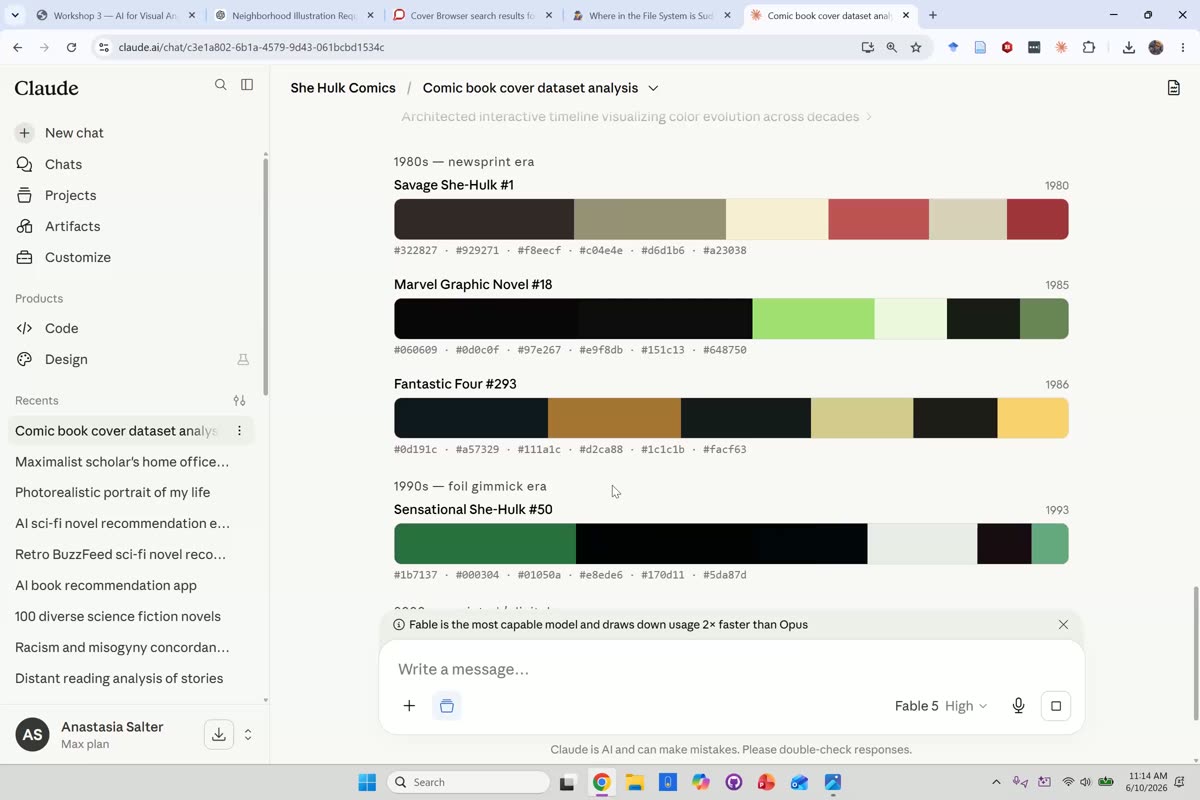Screen dimensions: 1200x800
Task: Show hidden system tray icons
Action: point(996,782)
